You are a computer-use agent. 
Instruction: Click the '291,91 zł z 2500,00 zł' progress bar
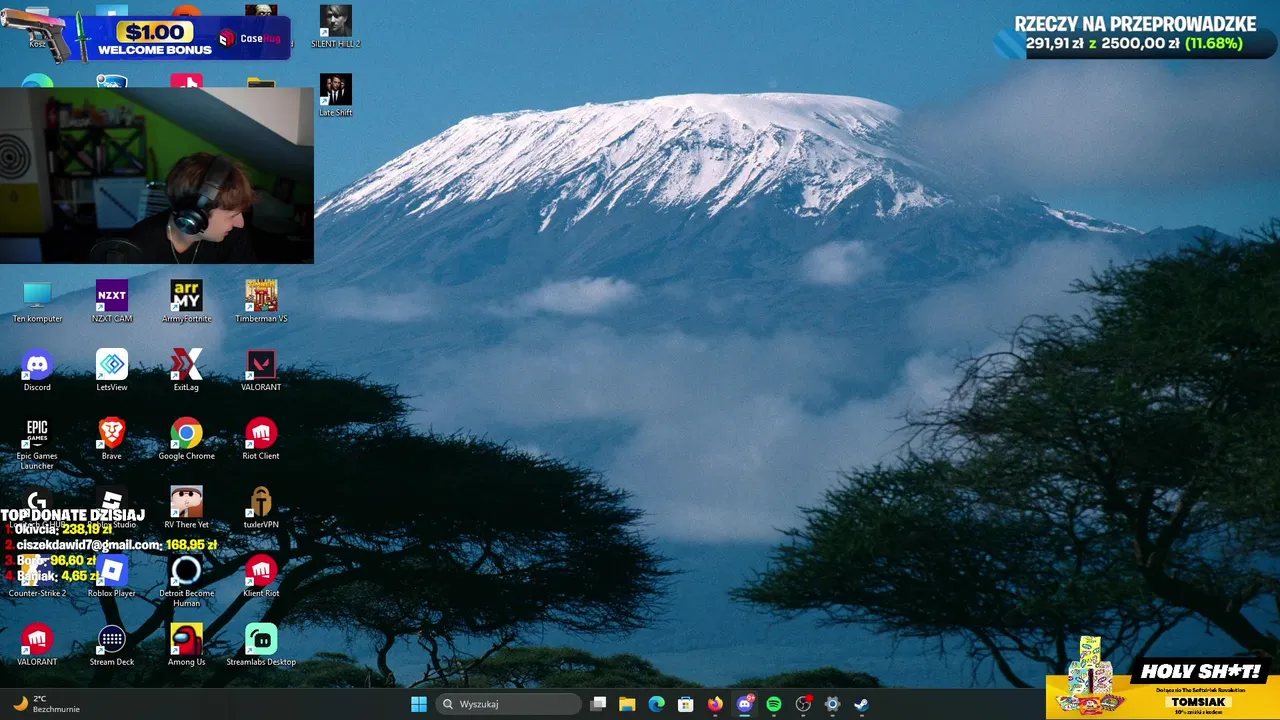pos(1134,44)
